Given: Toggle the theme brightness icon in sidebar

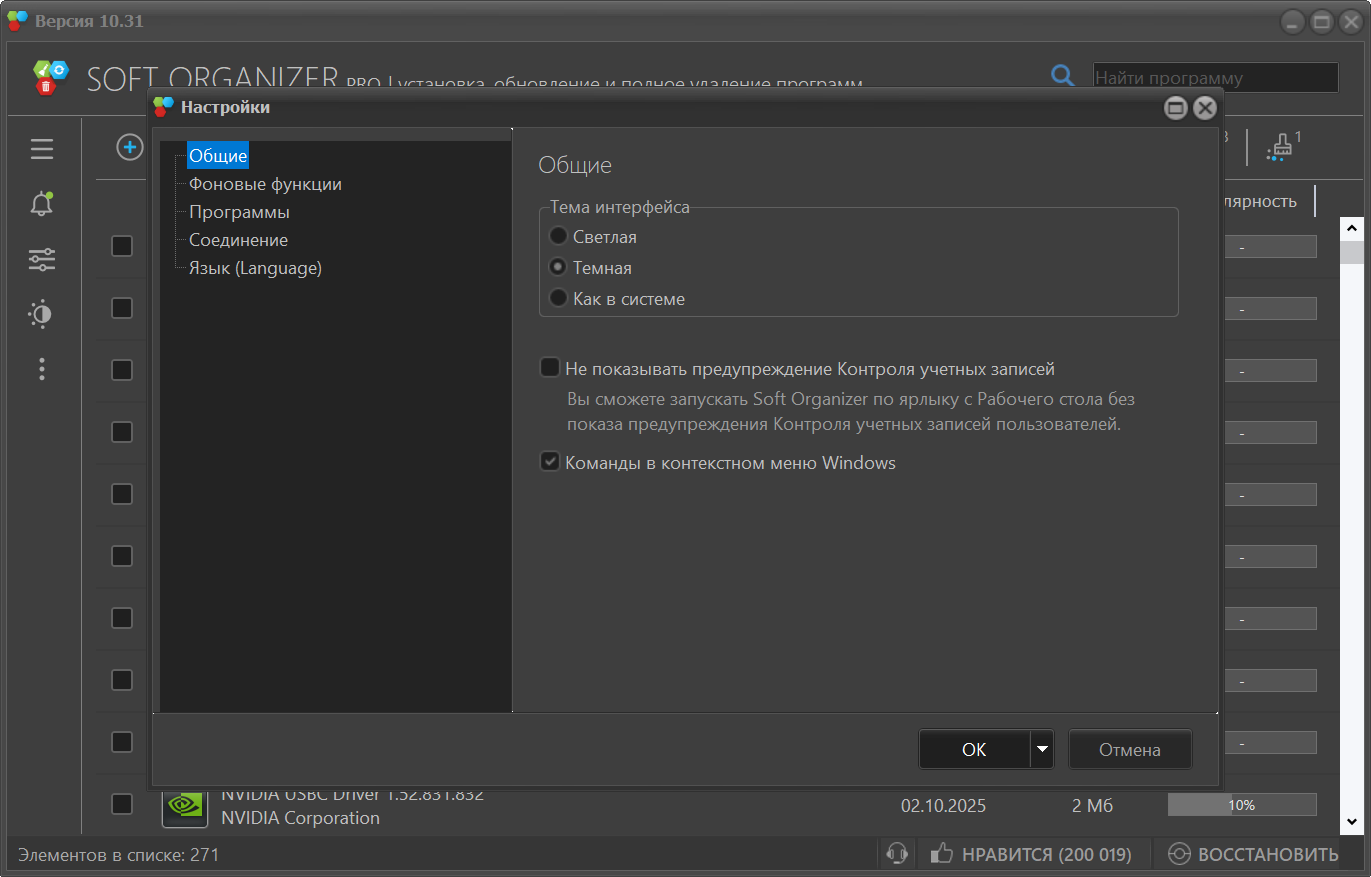Looking at the screenshot, I should click(41, 315).
